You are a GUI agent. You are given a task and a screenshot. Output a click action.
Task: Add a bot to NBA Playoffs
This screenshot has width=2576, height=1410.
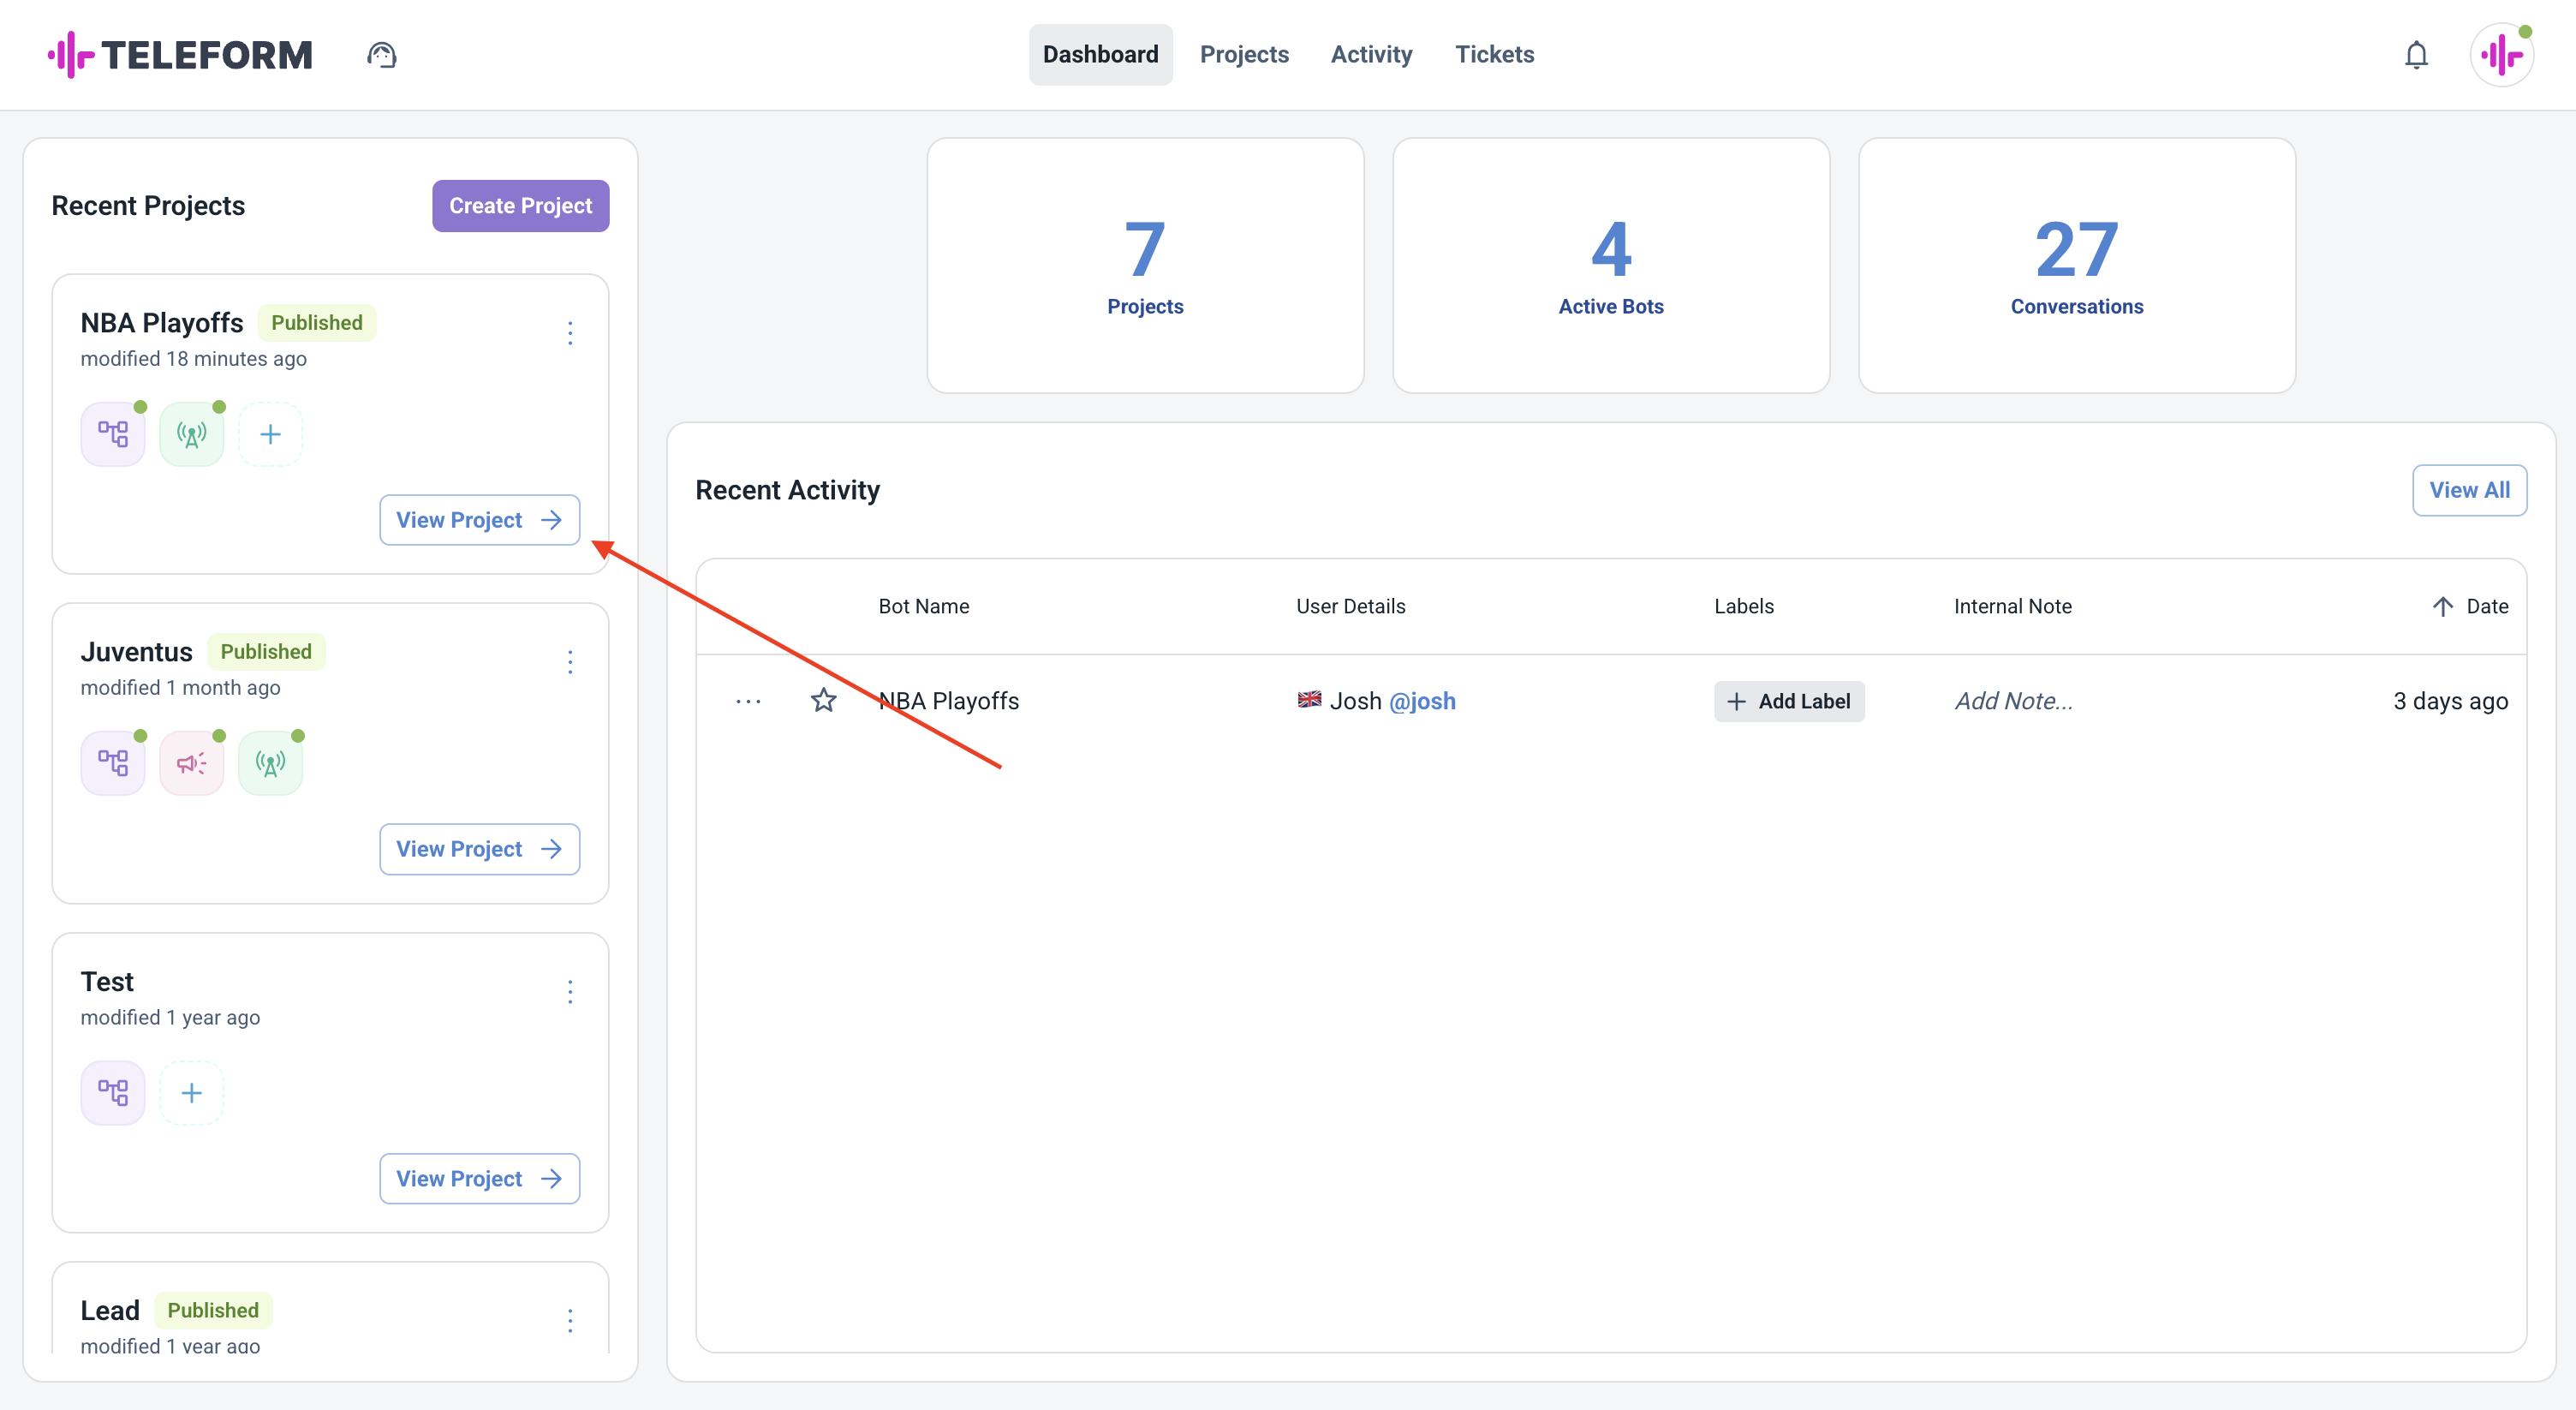[270, 434]
